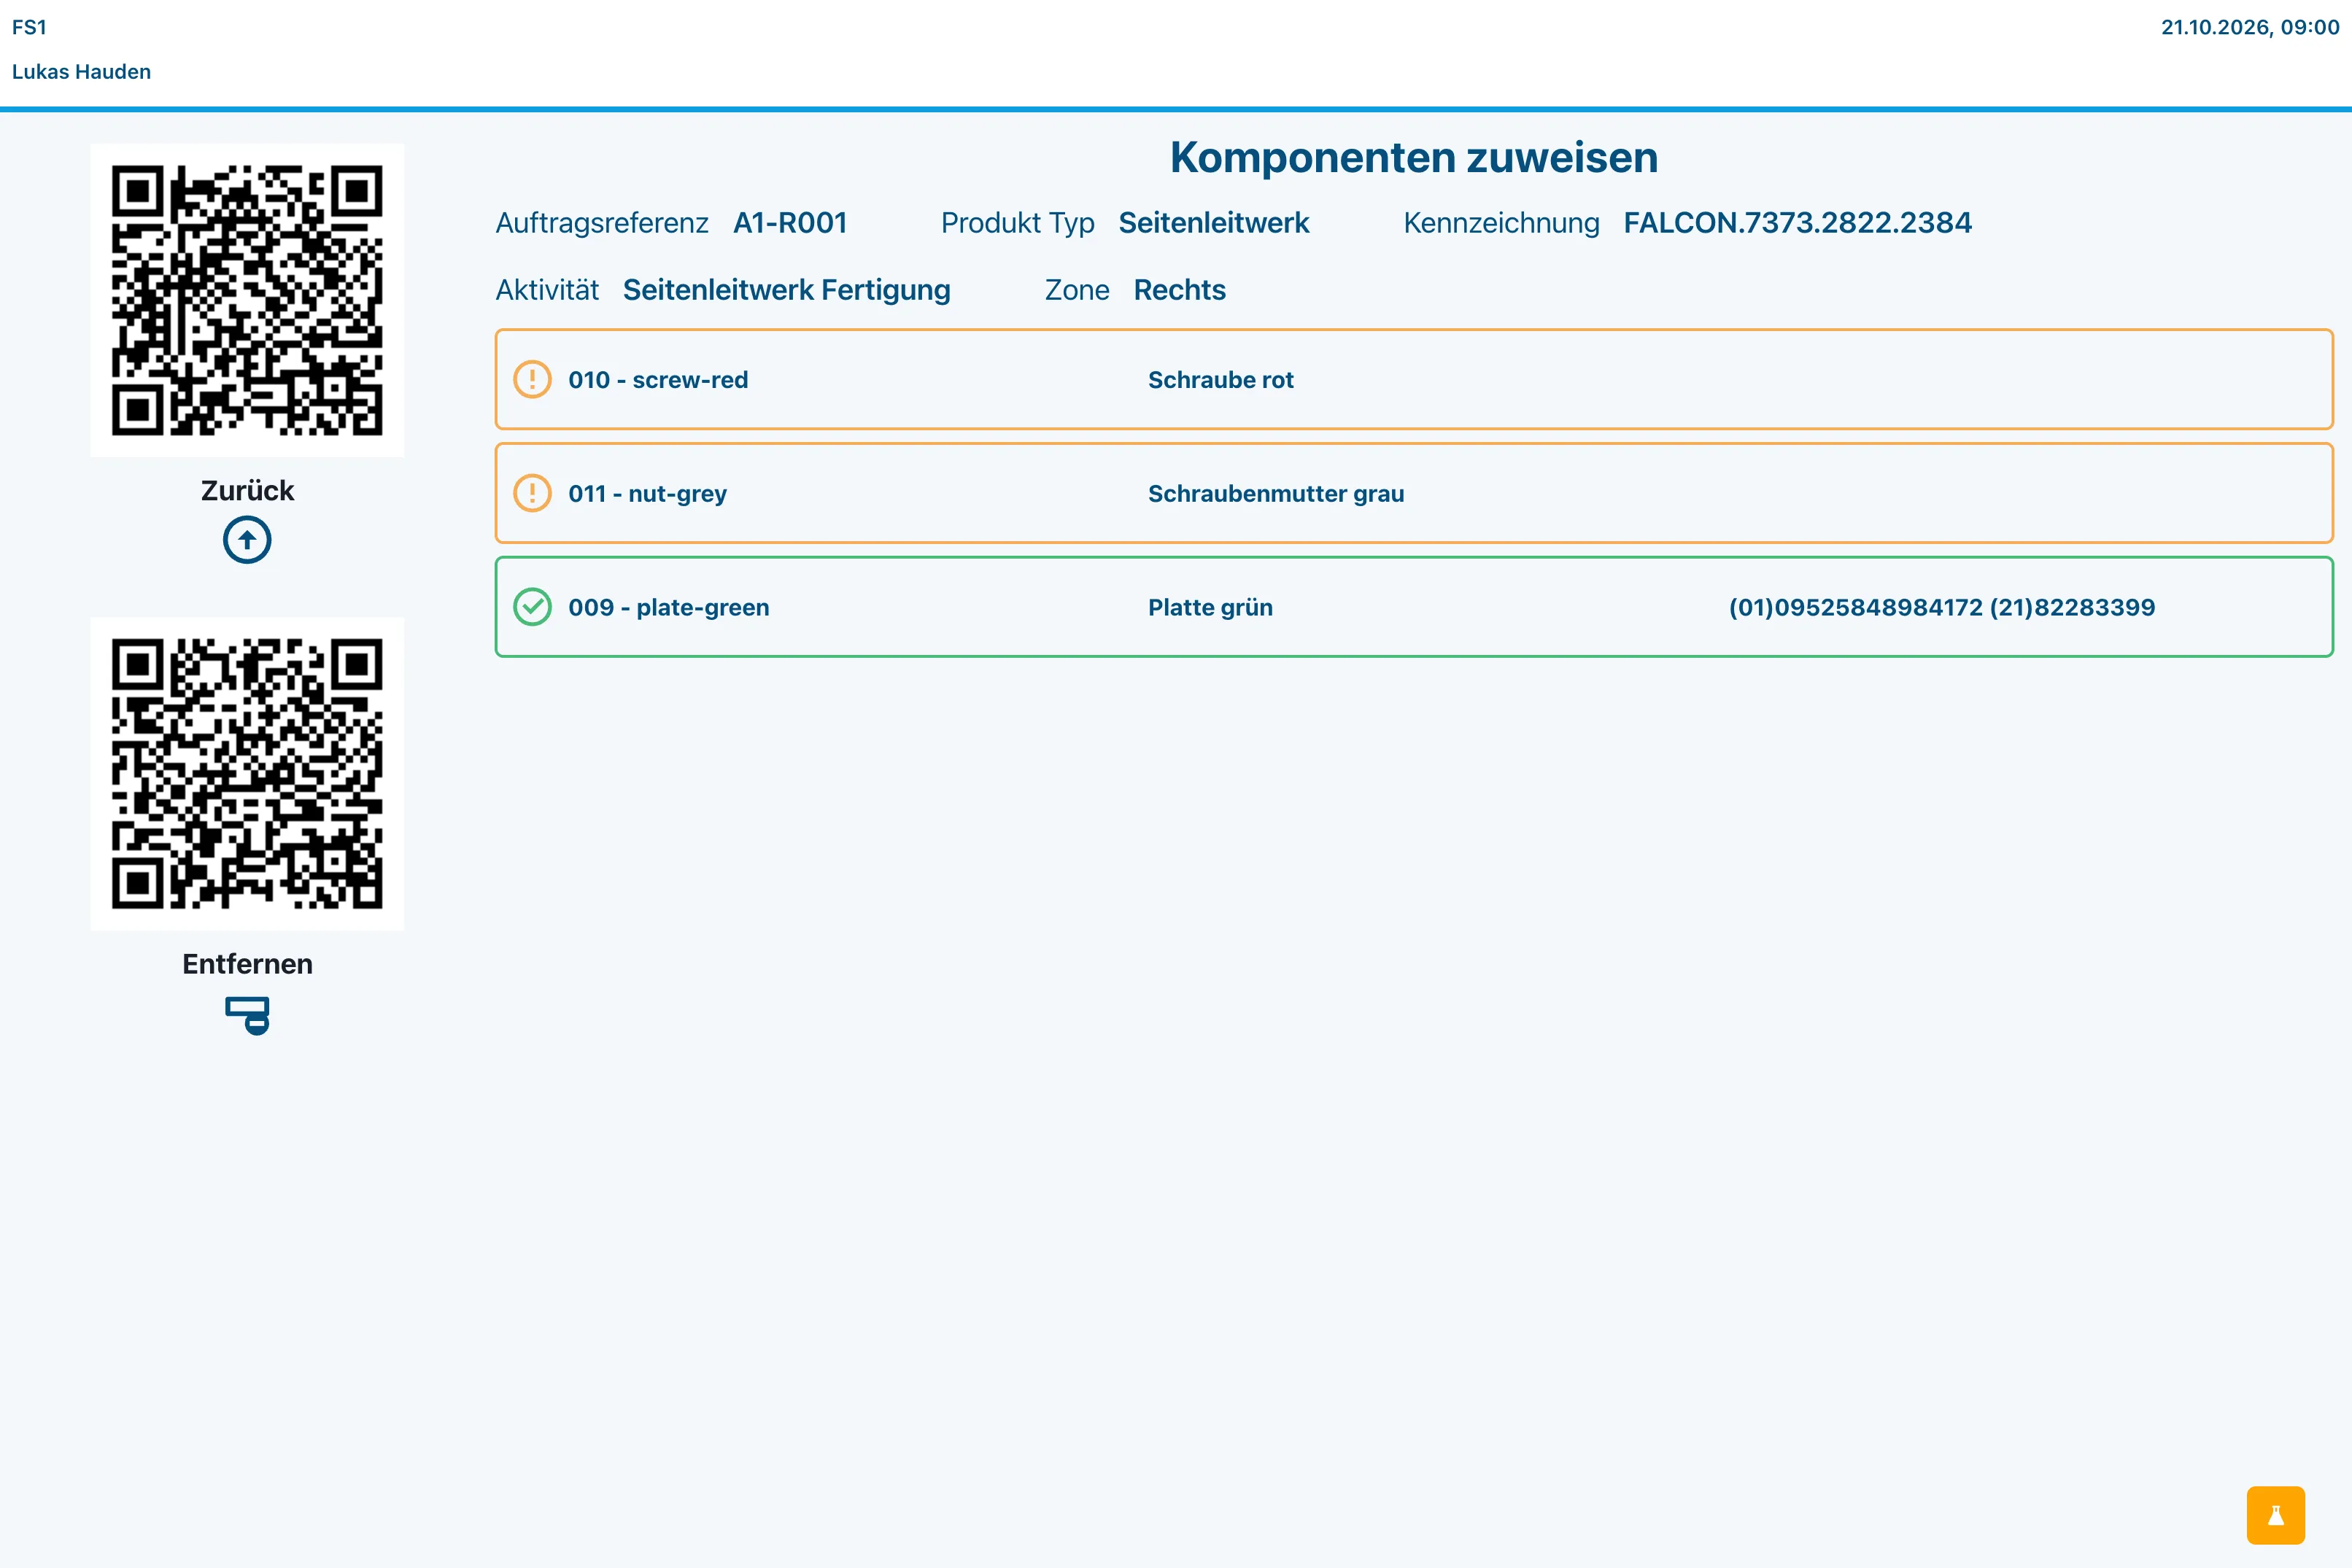Click the Zurück up-arrow circle icon
The width and height of the screenshot is (2352, 1568).
(247, 540)
